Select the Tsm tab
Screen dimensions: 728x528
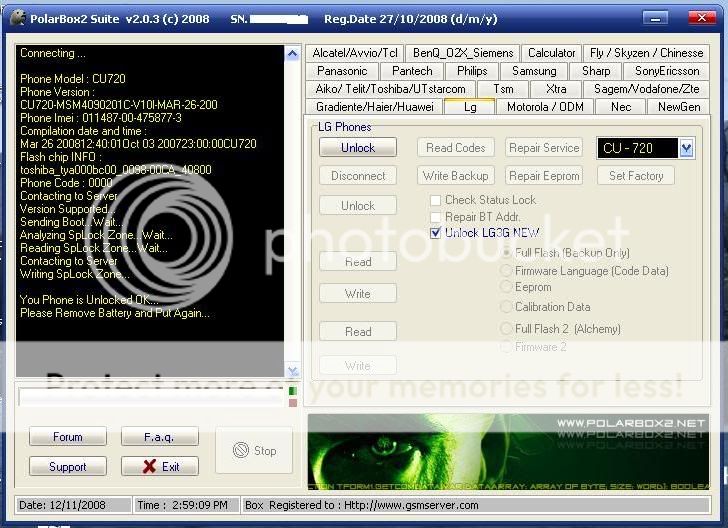pyautogui.click(x=503, y=89)
